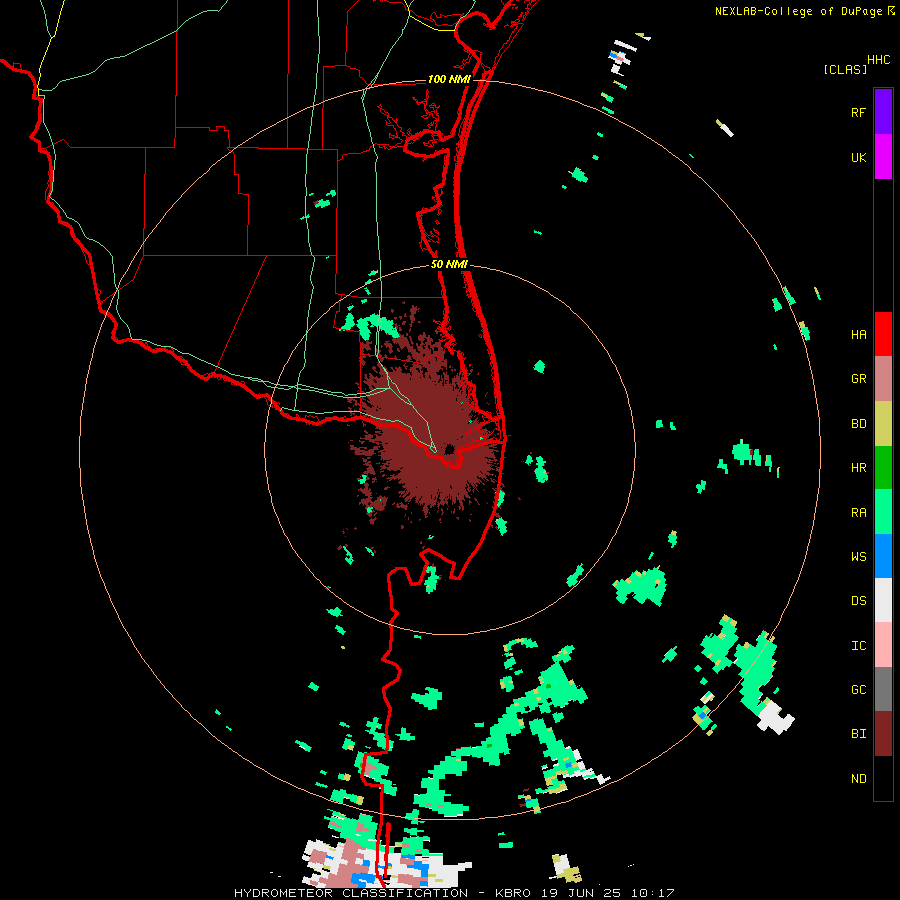Click the HA legend label
This screenshot has height=900, width=900.
click(x=858, y=335)
